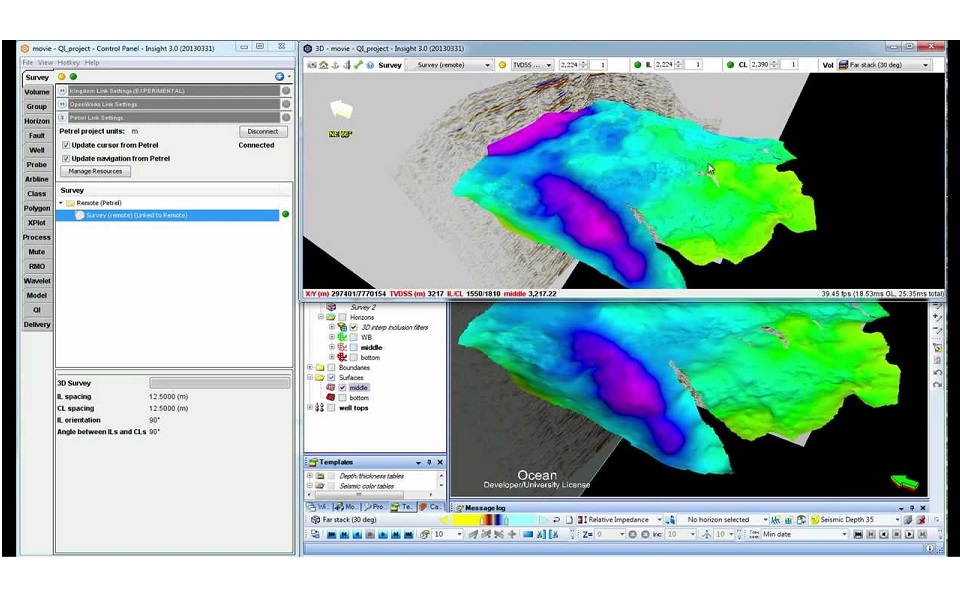Click the home view icon in 3D toolbar

click(324, 65)
